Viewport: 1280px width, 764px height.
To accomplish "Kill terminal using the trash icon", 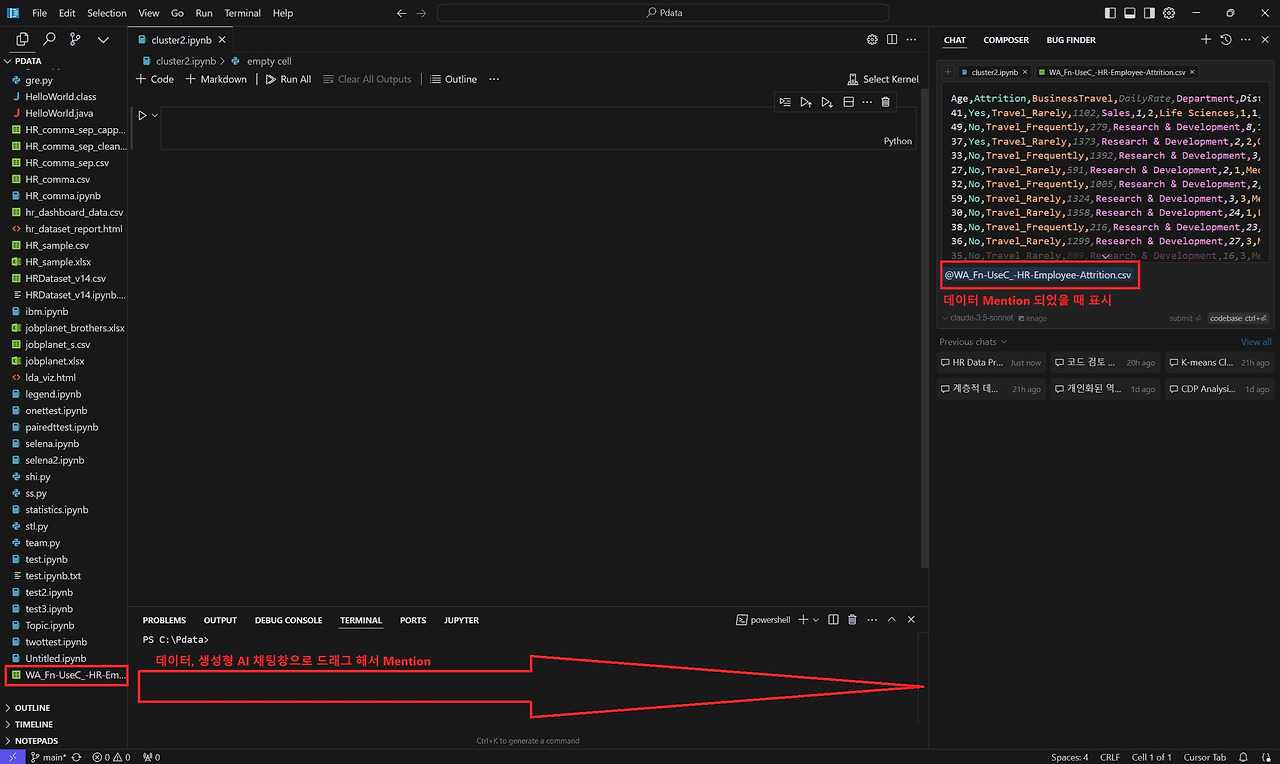I will [852, 620].
